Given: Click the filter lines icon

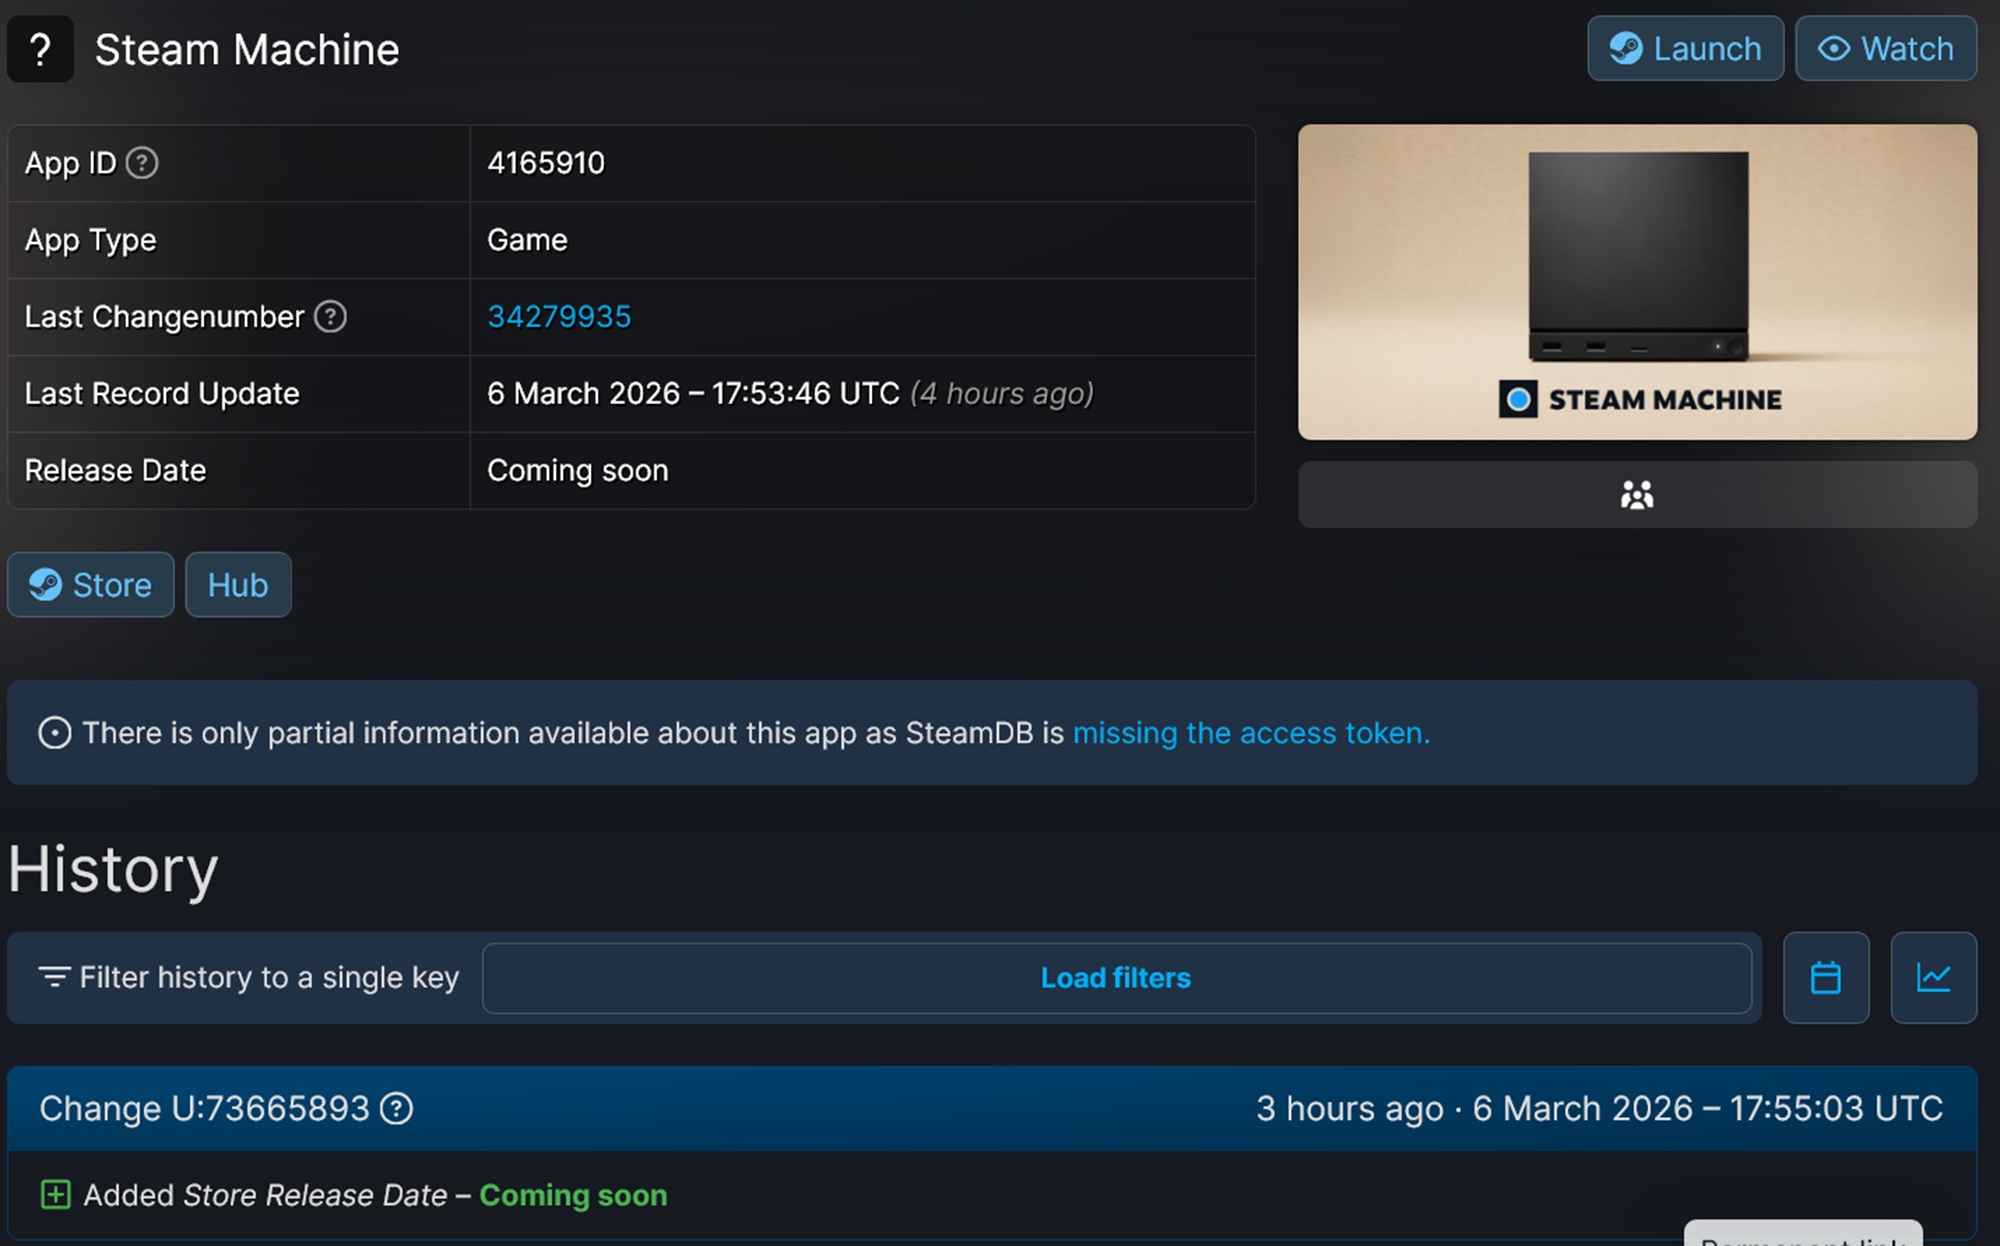Looking at the screenshot, I should [x=54, y=977].
